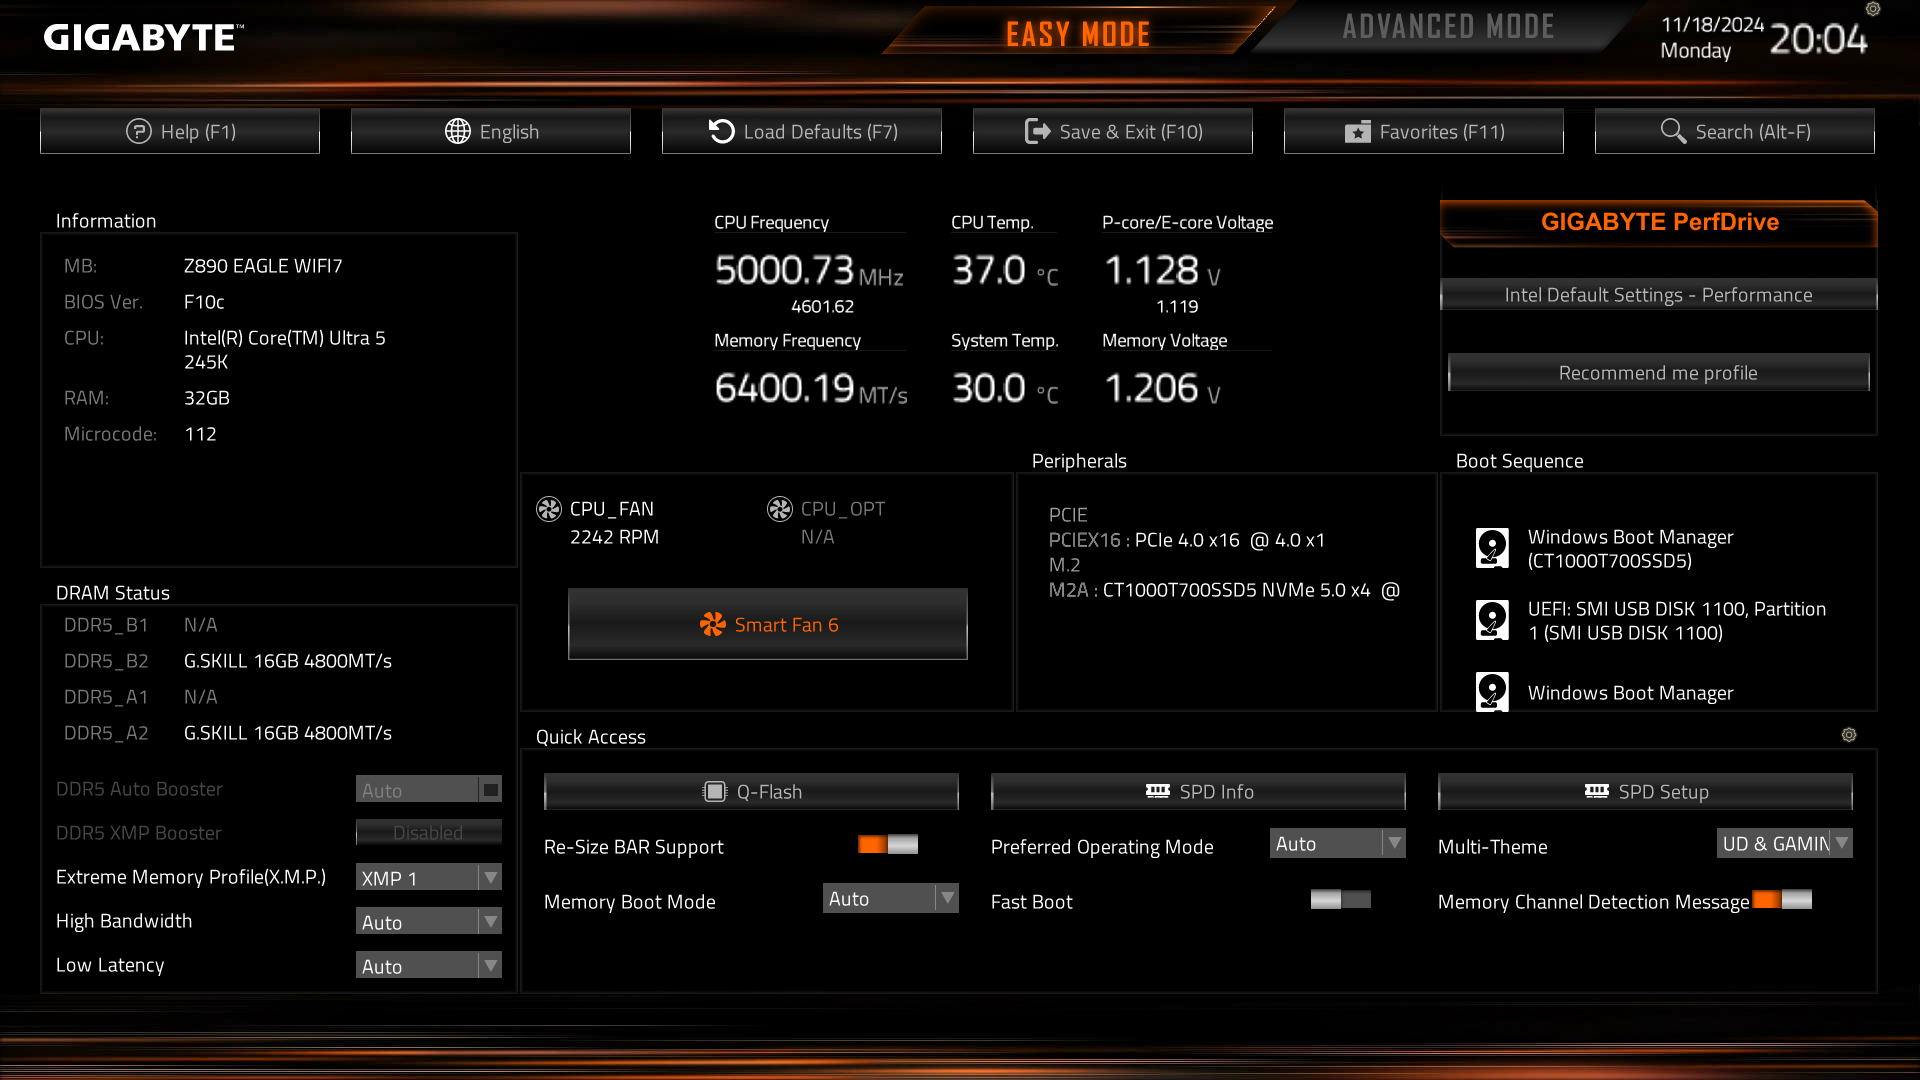Click the DDR5 XMP Booster Disabled field
The image size is (1920, 1080).
(429, 833)
